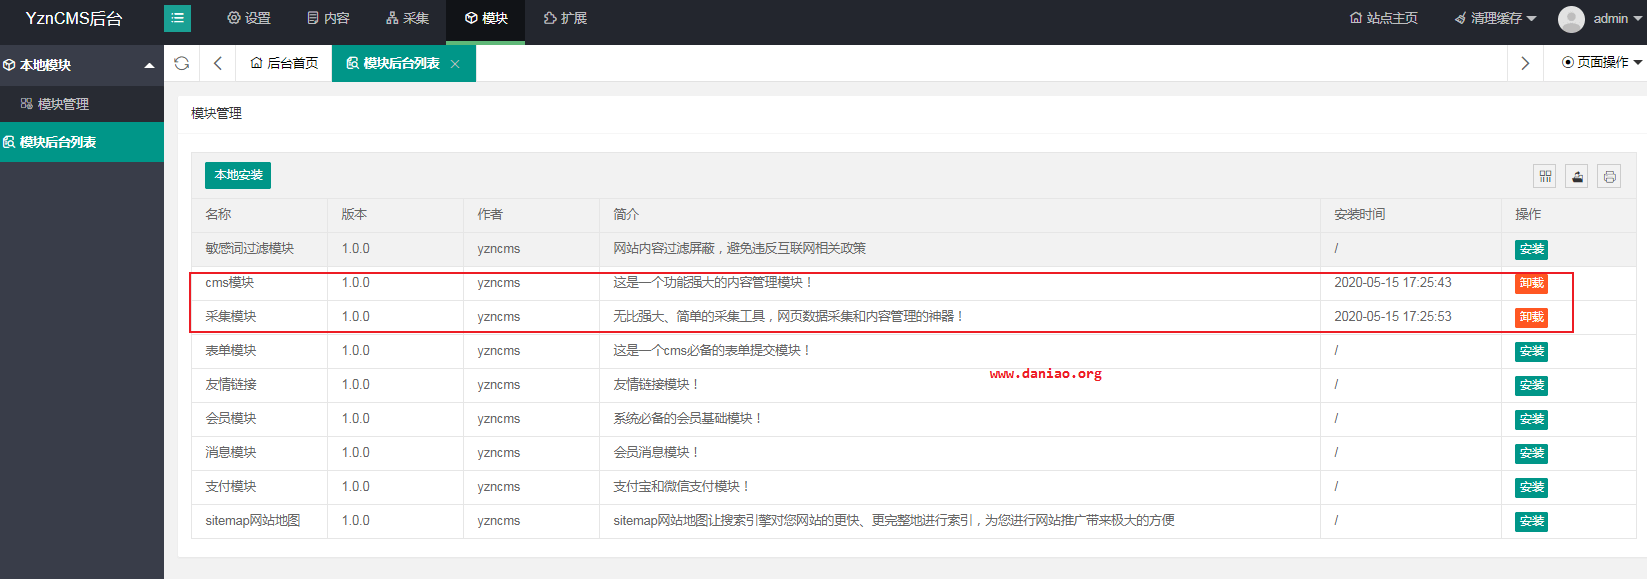Install the 表单模块

pos(1531,351)
